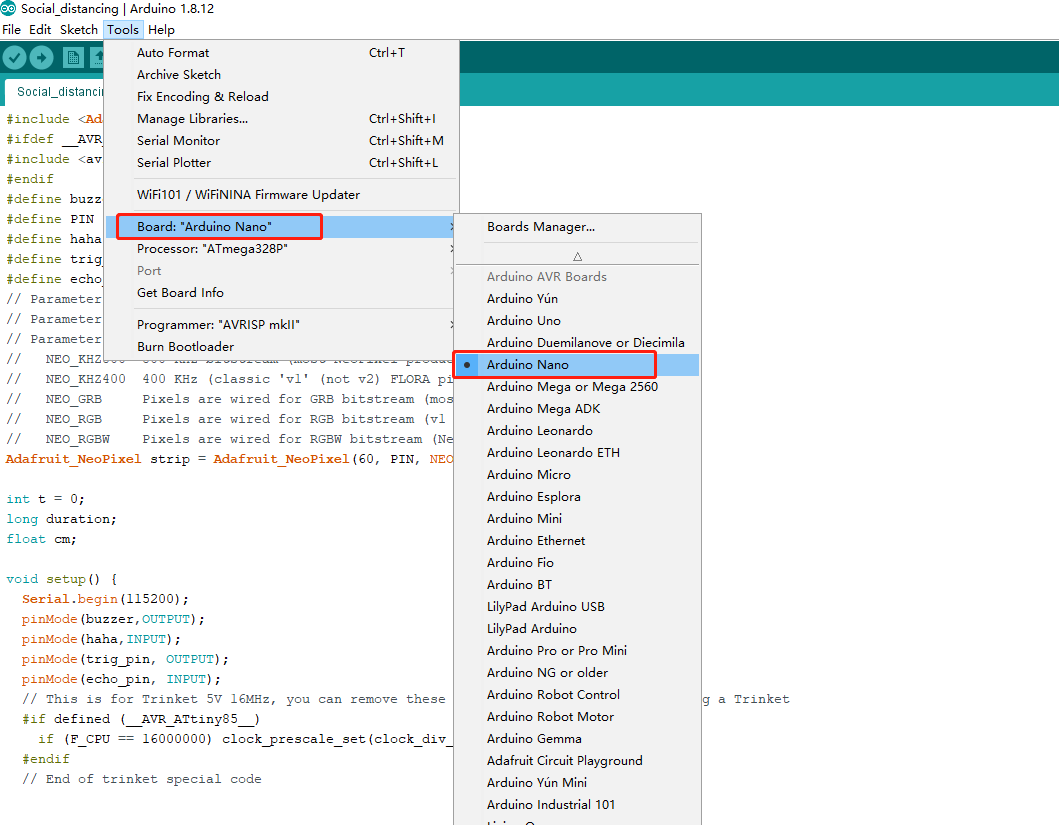The height and width of the screenshot is (825, 1059).
Task: Click the 'pinMode(echo_pin, INPUT);' line
Action: pyautogui.click(x=121, y=679)
